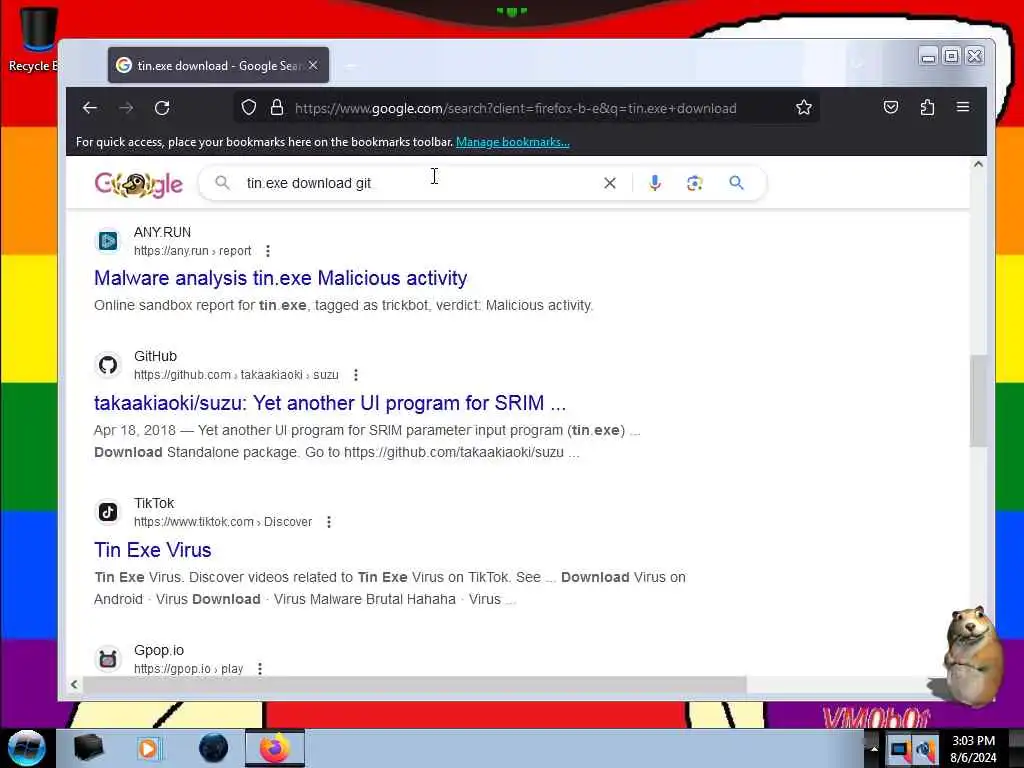1024x768 pixels.
Task: Go back using the browser back arrow
Action: point(90,108)
